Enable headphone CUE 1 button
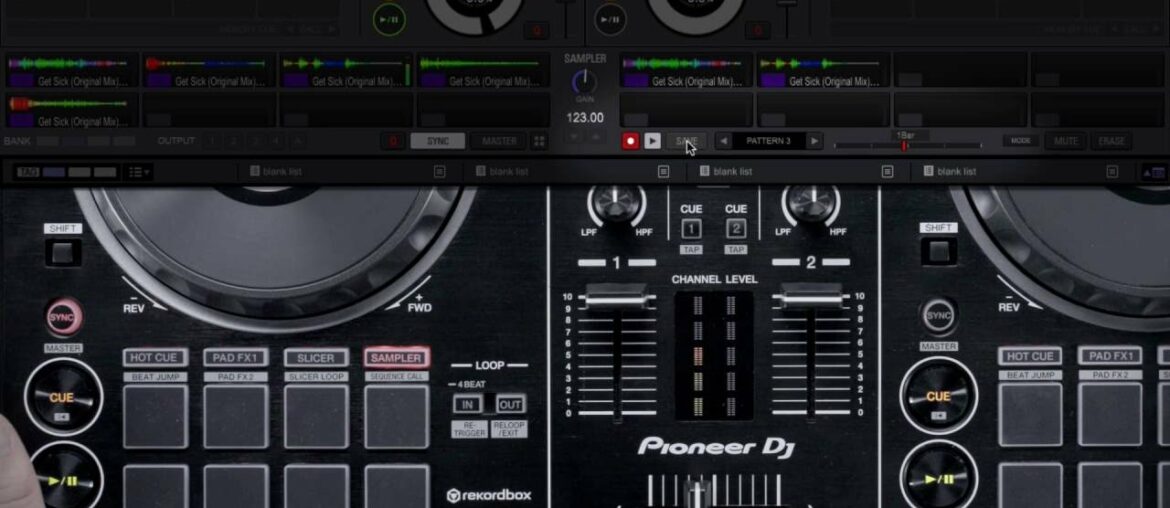Screen dimensions: 1170x508 click(x=691, y=228)
